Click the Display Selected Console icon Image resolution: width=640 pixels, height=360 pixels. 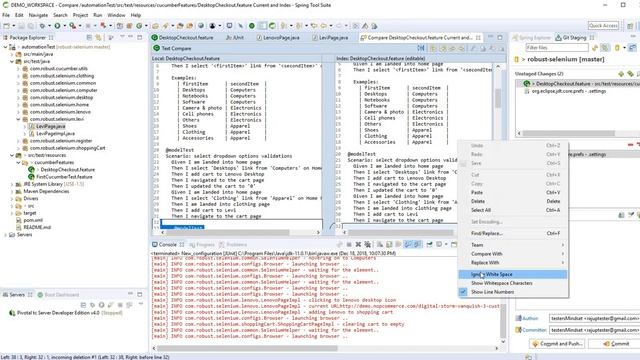click(440, 244)
